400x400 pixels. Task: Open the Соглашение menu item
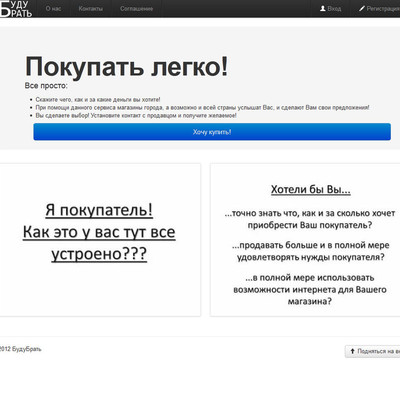click(137, 9)
